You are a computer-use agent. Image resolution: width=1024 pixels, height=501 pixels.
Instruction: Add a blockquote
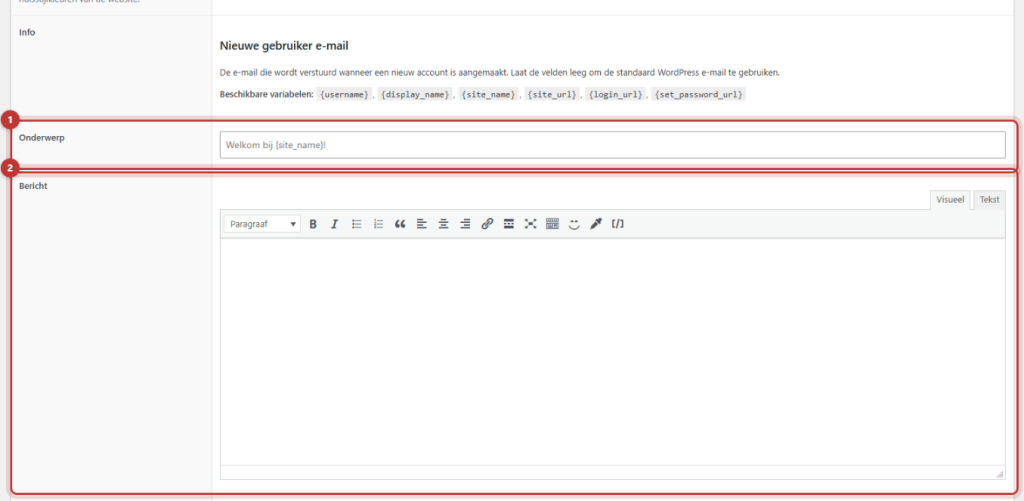pos(400,224)
